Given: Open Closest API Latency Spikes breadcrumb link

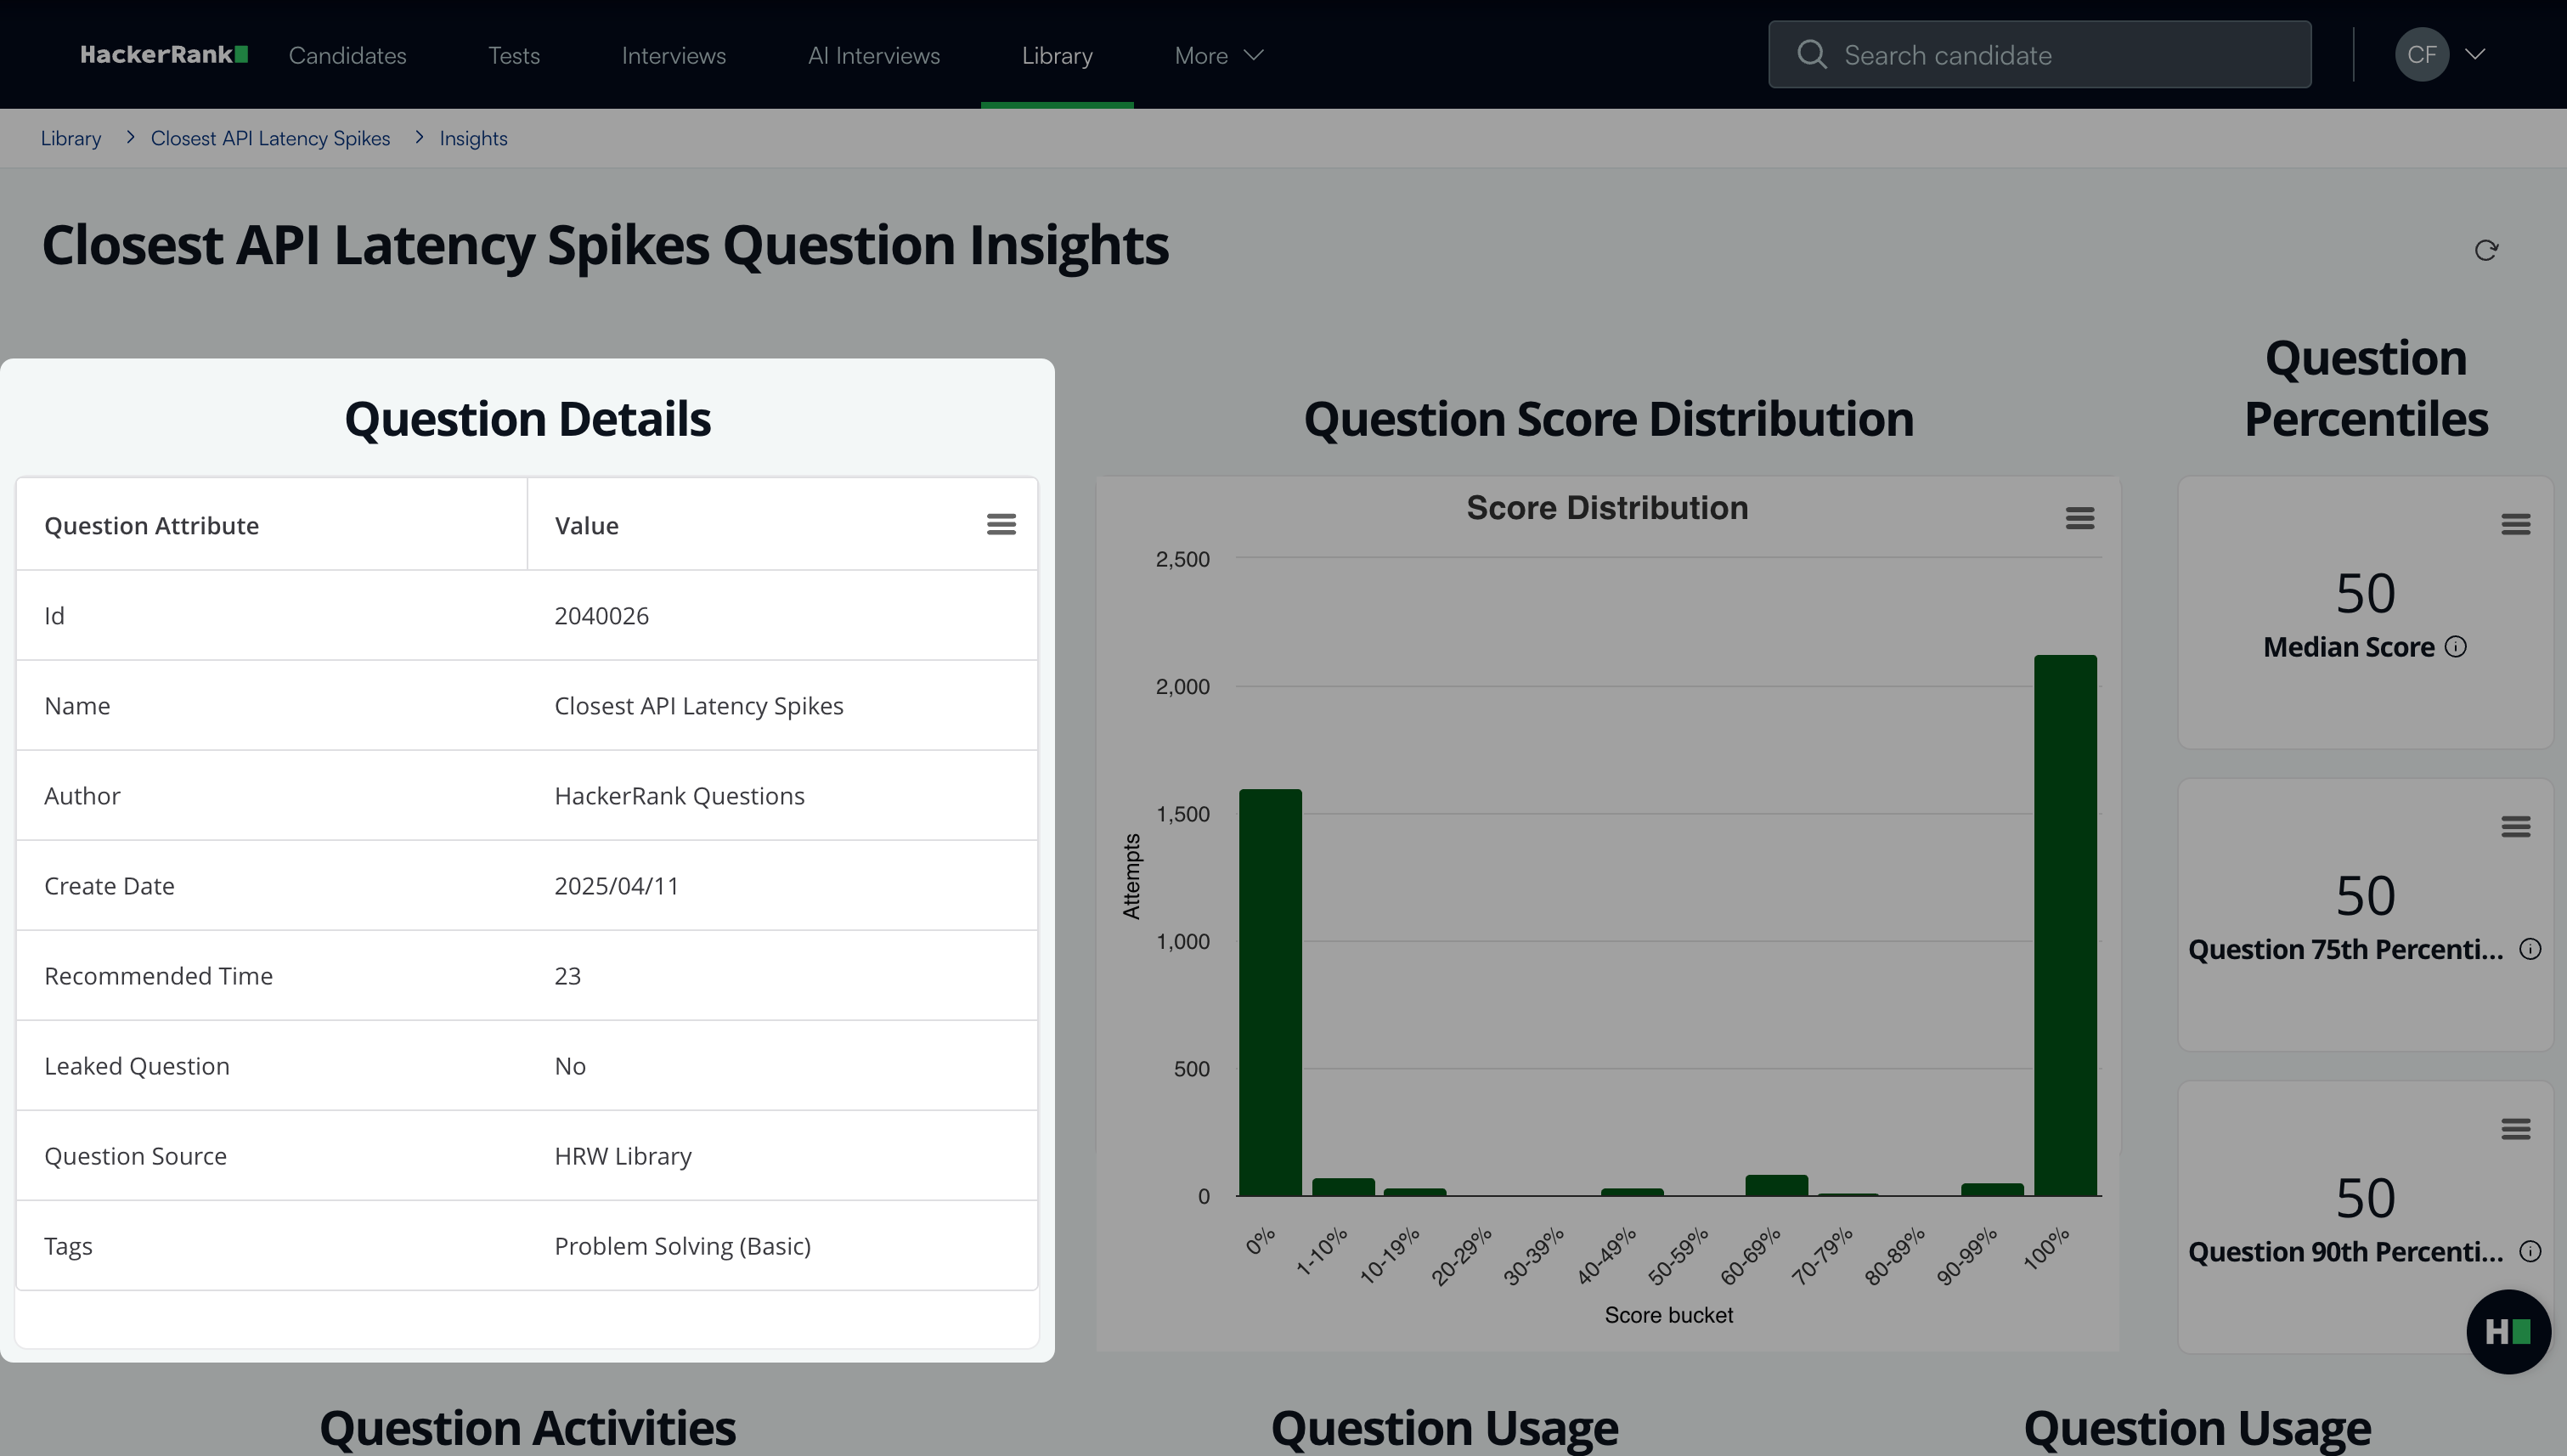Looking at the screenshot, I should click(x=270, y=138).
